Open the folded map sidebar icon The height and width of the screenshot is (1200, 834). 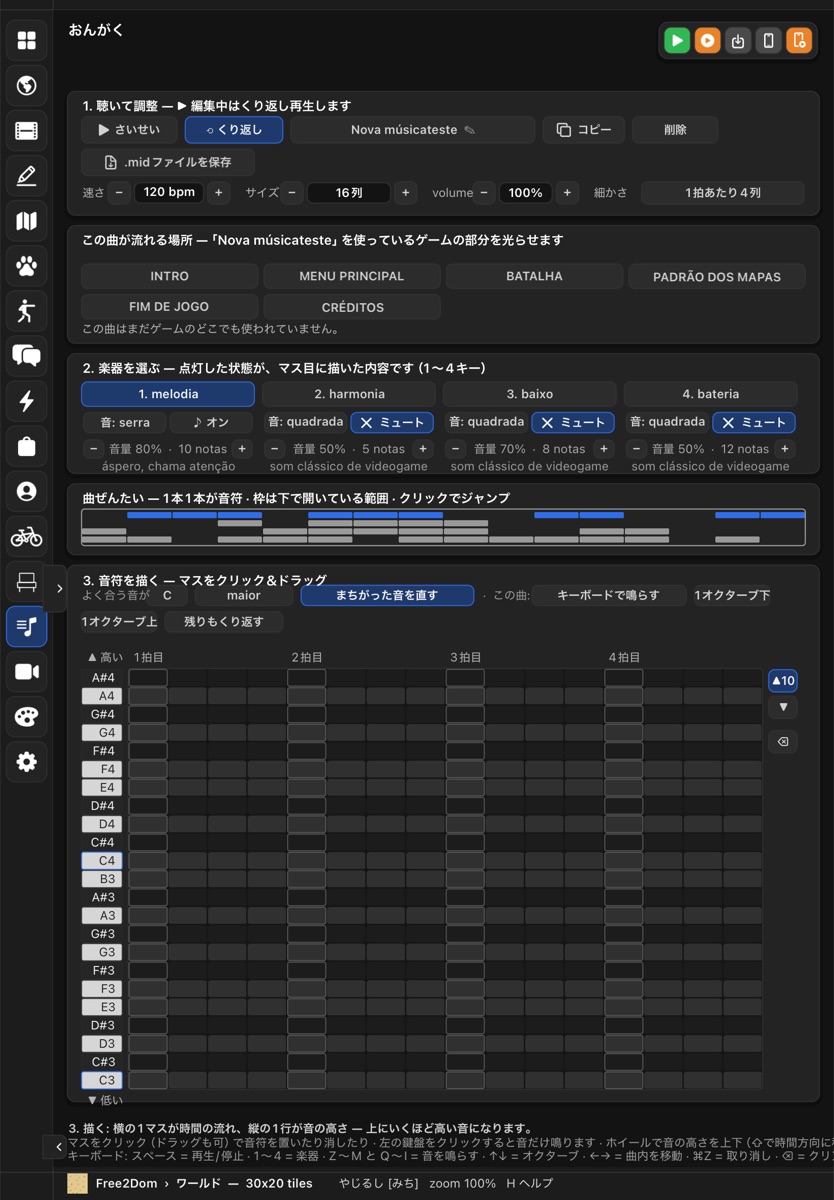click(x=27, y=221)
